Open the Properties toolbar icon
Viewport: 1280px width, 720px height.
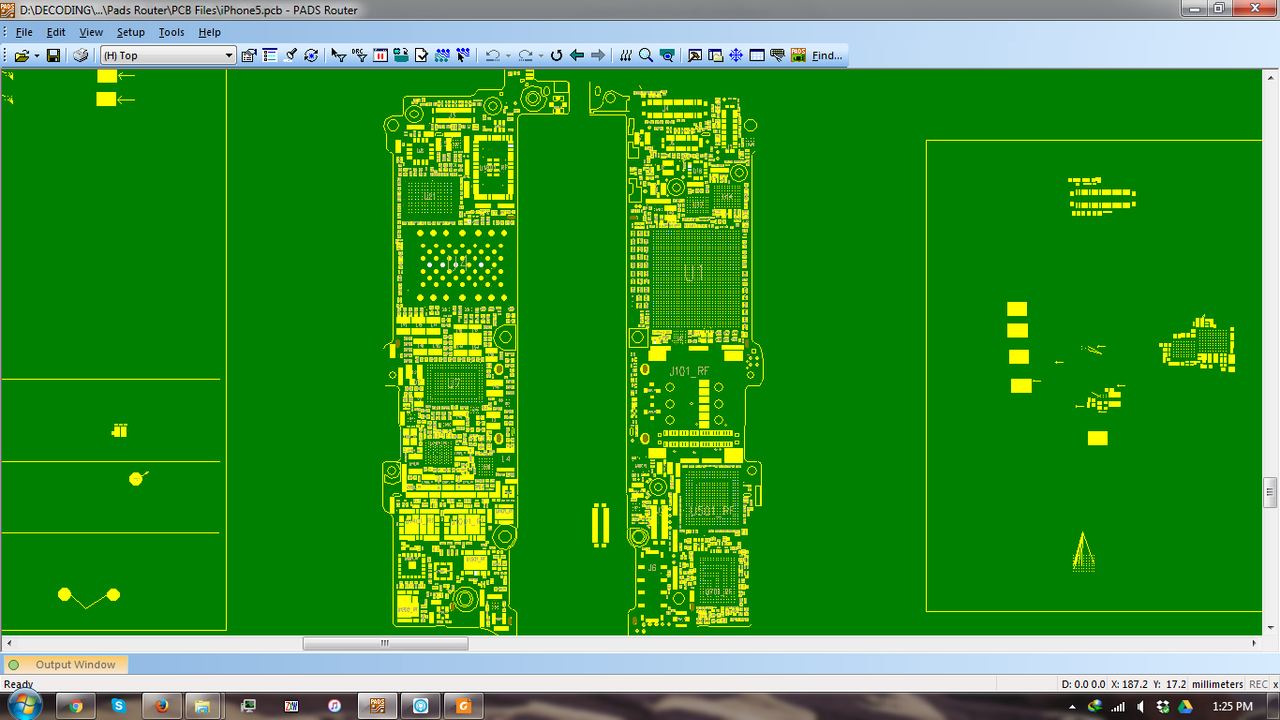pyautogui.click(x=249, y=56)
